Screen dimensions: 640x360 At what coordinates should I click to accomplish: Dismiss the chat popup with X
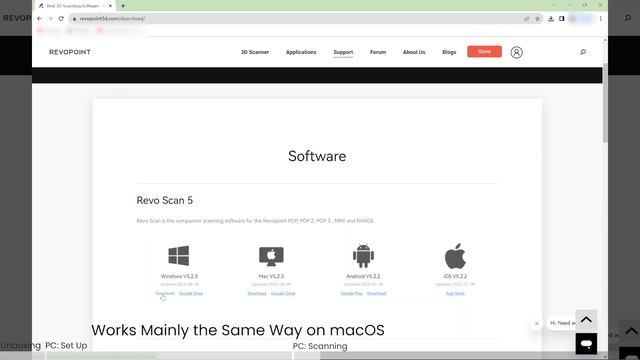click(x=537, y=323)
